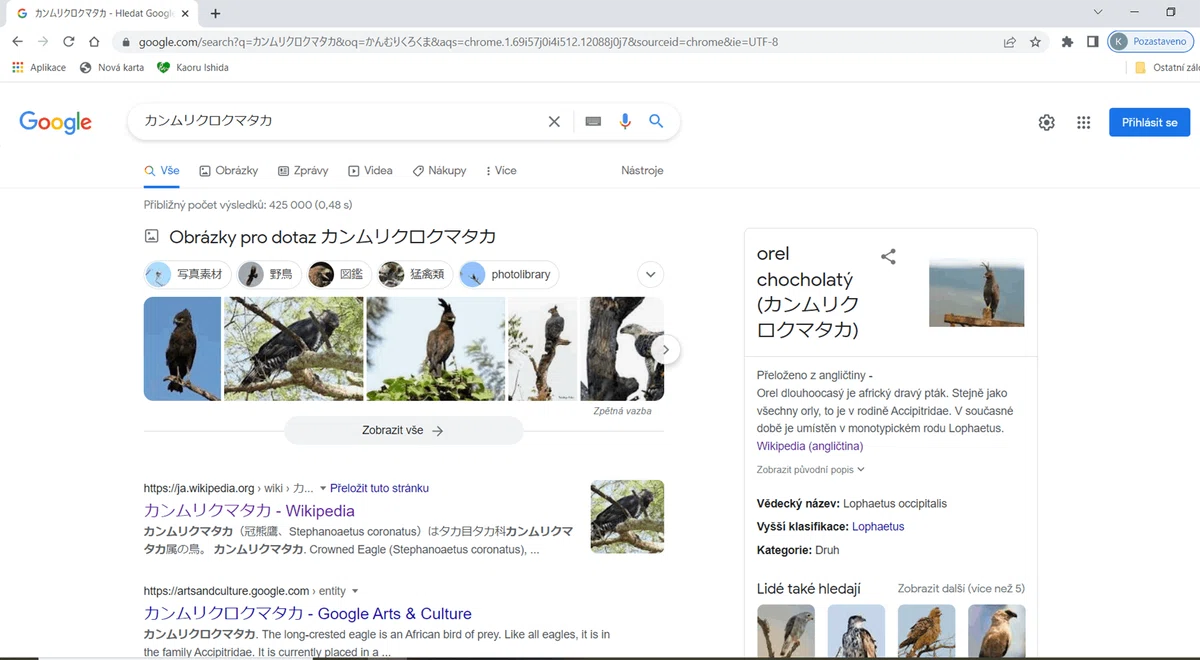This screenshot has width=1200, height=660.
Task: Open Google settings gear icon
Action: [1046, 122]
